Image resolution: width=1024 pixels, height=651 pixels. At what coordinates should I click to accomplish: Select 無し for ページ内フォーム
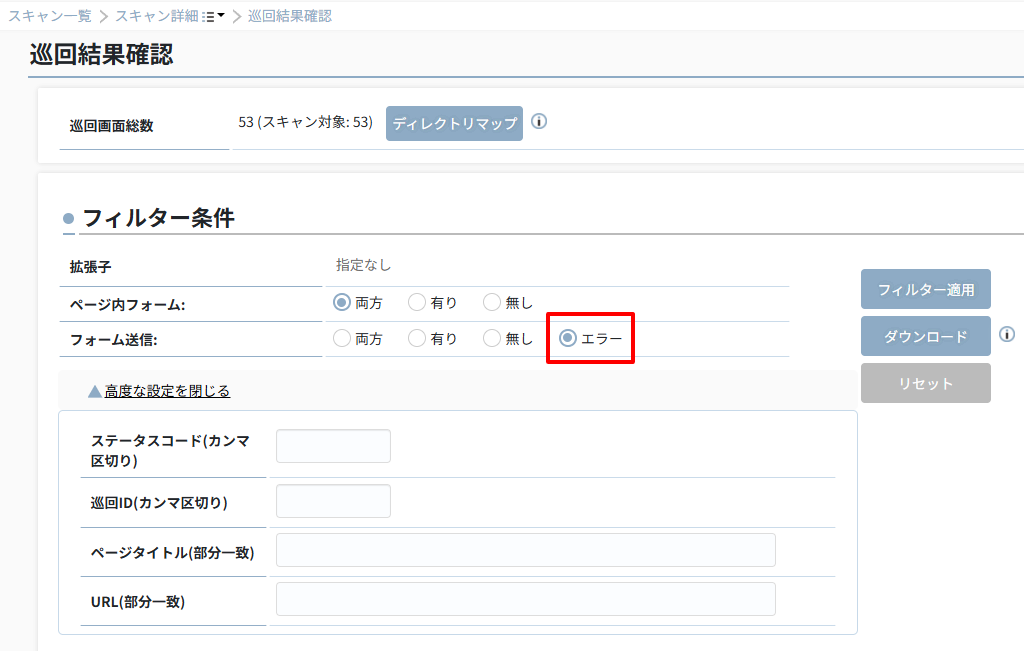[492, 302]
